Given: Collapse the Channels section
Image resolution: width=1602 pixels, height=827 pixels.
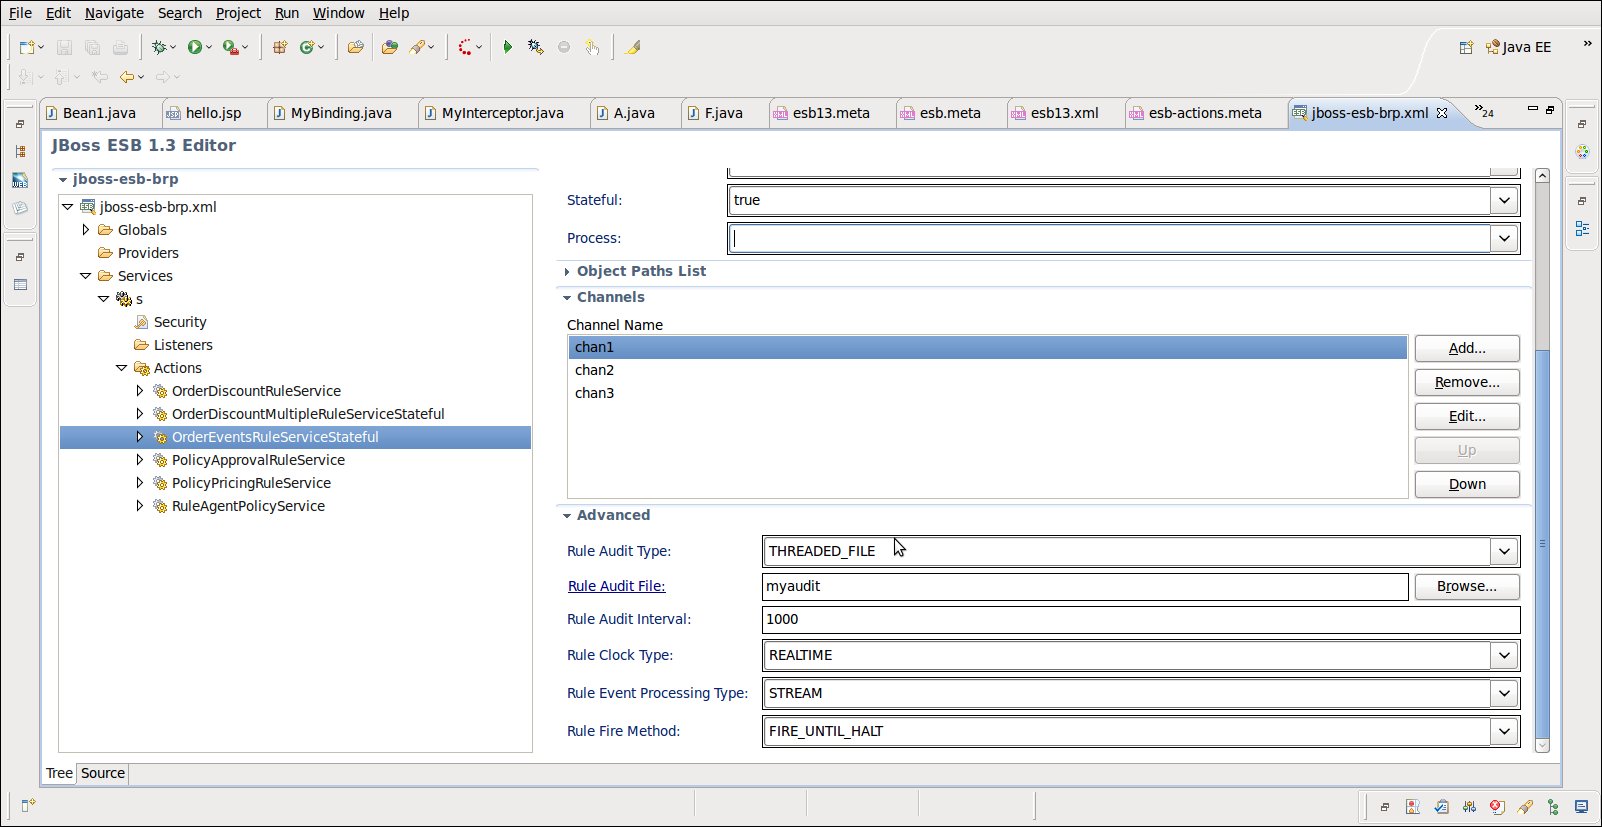Looking at the screenshot, I should 567,297.
